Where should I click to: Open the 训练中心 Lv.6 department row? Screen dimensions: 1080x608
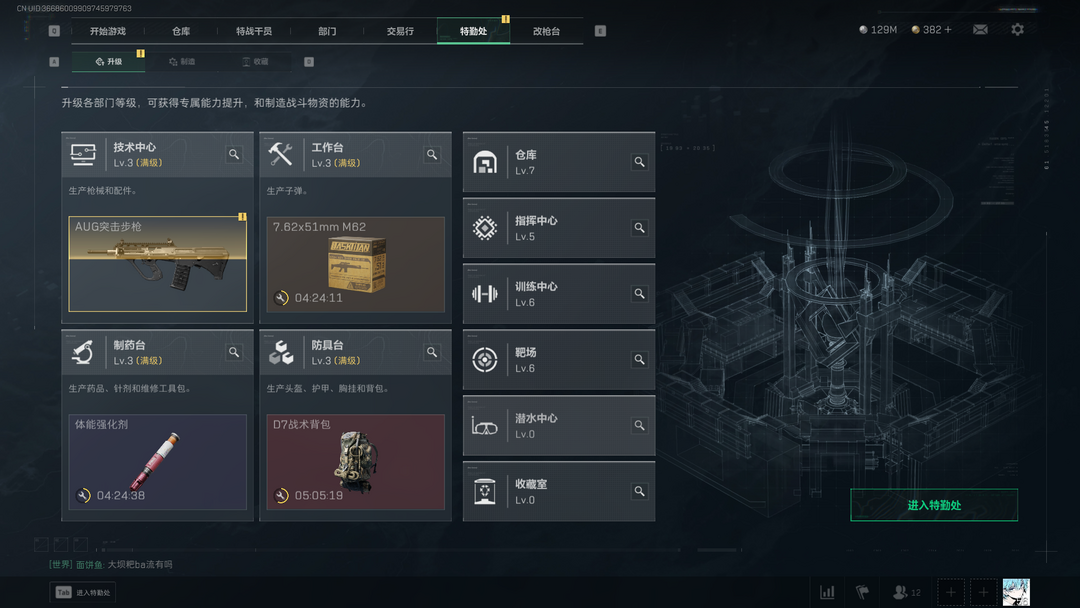click(x=559, y=294)
